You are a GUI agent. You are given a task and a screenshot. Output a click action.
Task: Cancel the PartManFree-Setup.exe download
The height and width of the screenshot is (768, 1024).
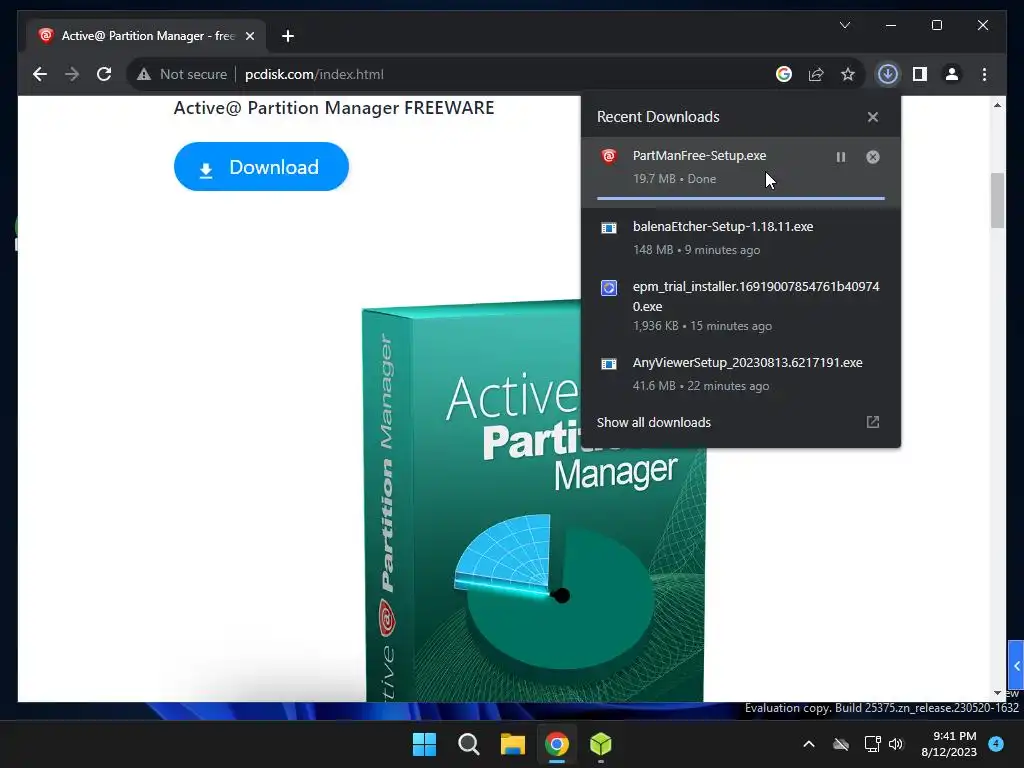(x=872, y=157)
